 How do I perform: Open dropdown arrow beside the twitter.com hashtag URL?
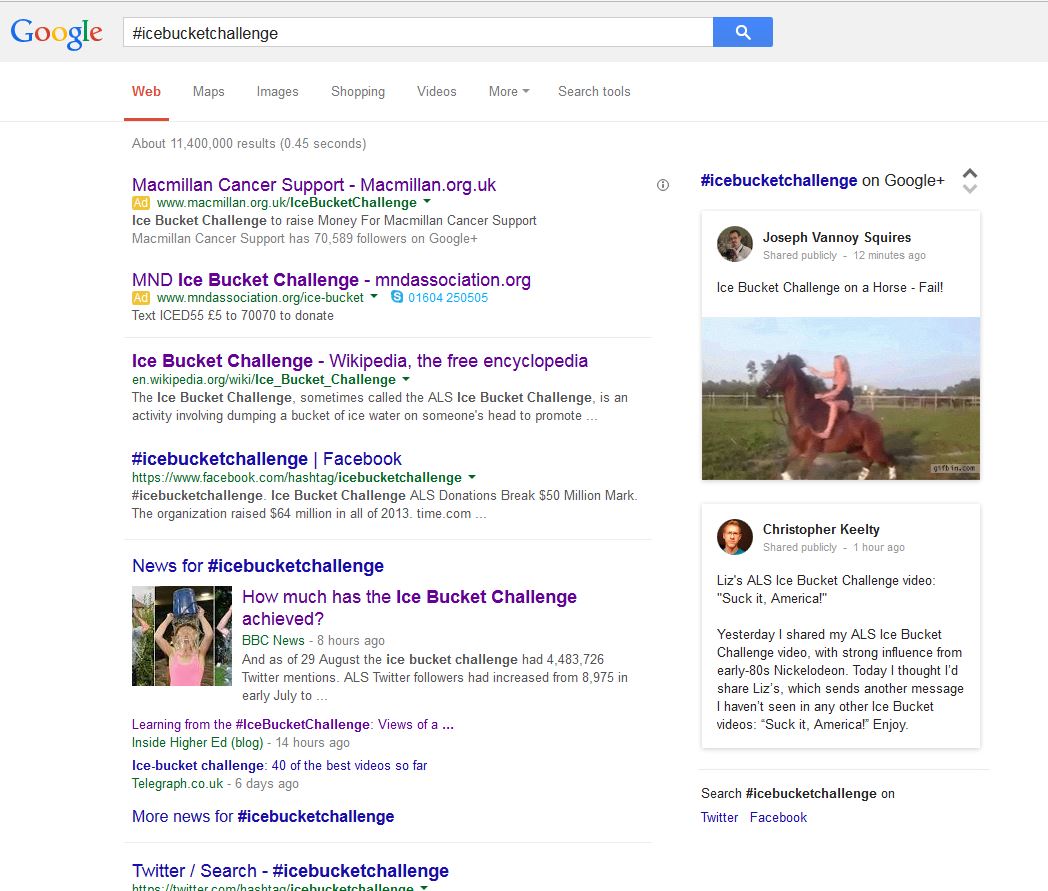pos(424,887)
